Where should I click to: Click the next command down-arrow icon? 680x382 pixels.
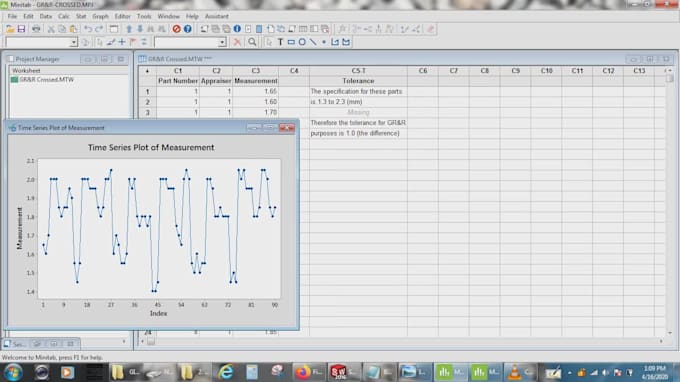pyautogui.click(x=140, y=29)
